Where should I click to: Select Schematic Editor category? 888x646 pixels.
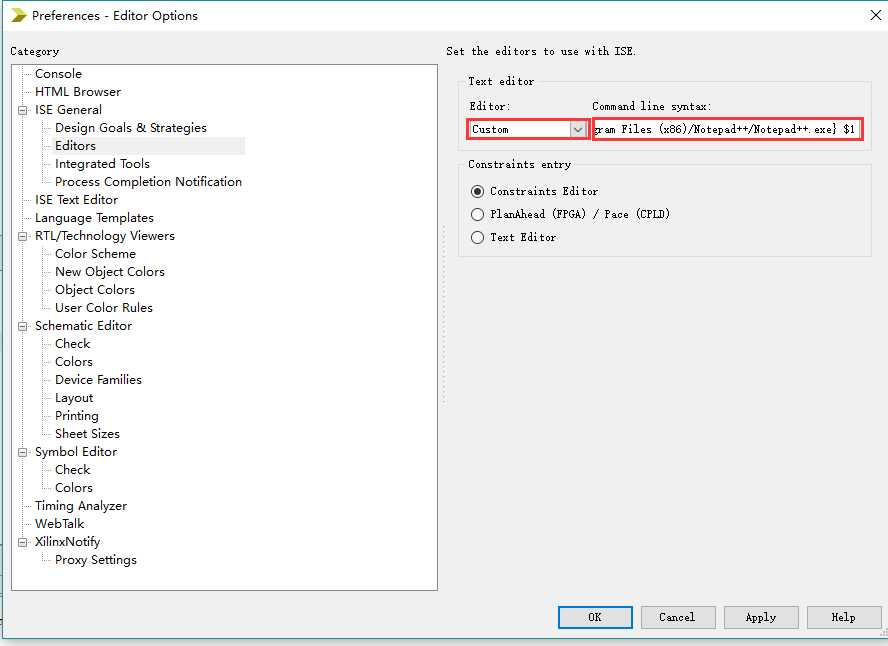(x=83, y=326)
